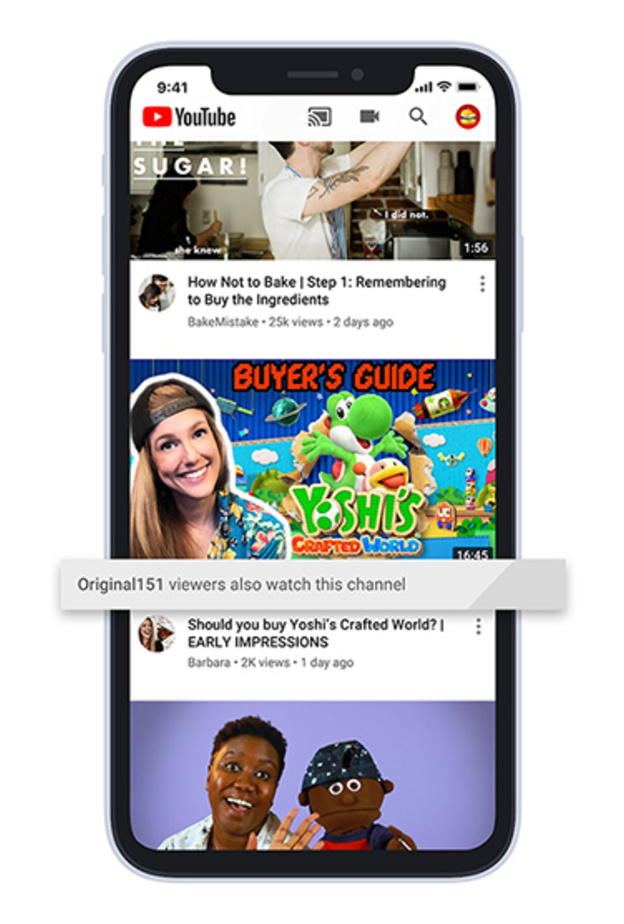Tap the BakeMistake channel avatar

pyautogui.click(x=156, y=292)
